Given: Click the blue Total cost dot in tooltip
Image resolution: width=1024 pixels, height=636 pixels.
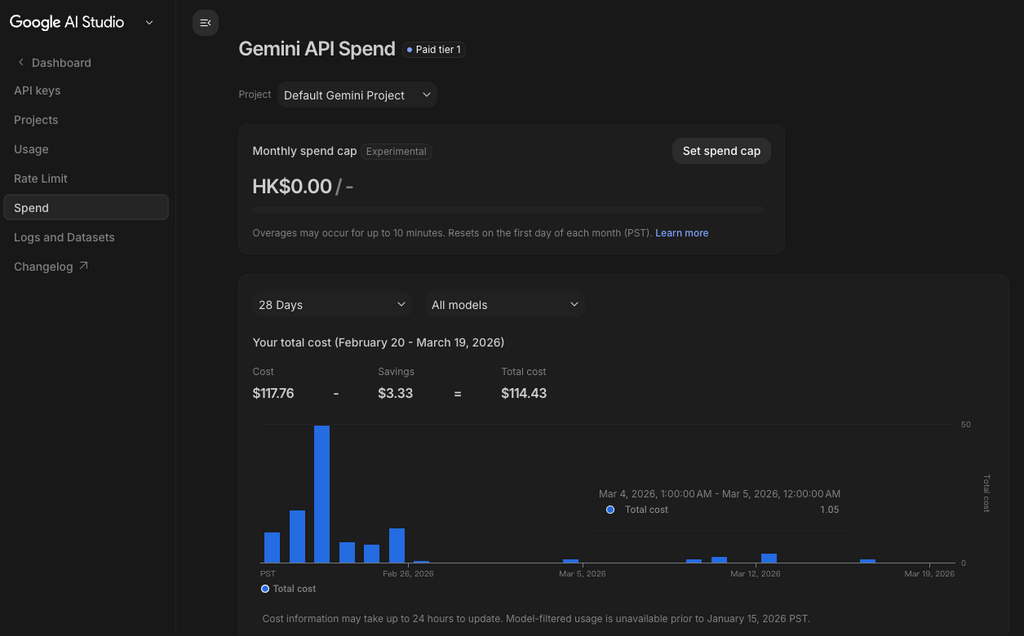Looking at the screenshot, I should click(x=610, y=509).
